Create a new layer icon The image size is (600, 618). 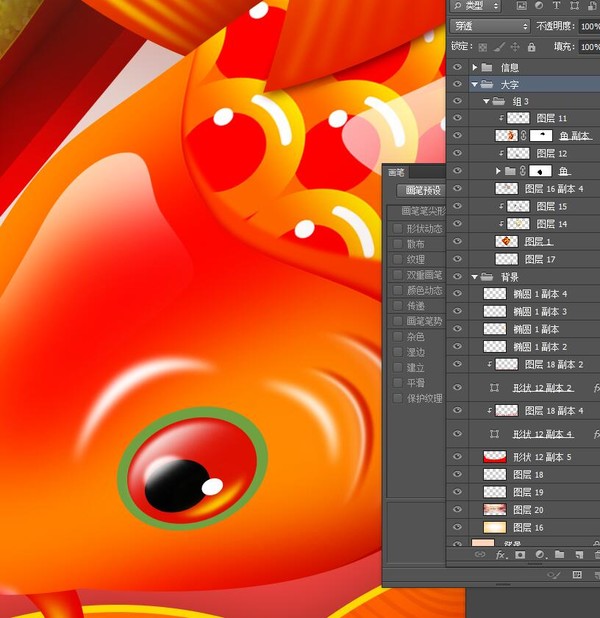click(579, 555)
